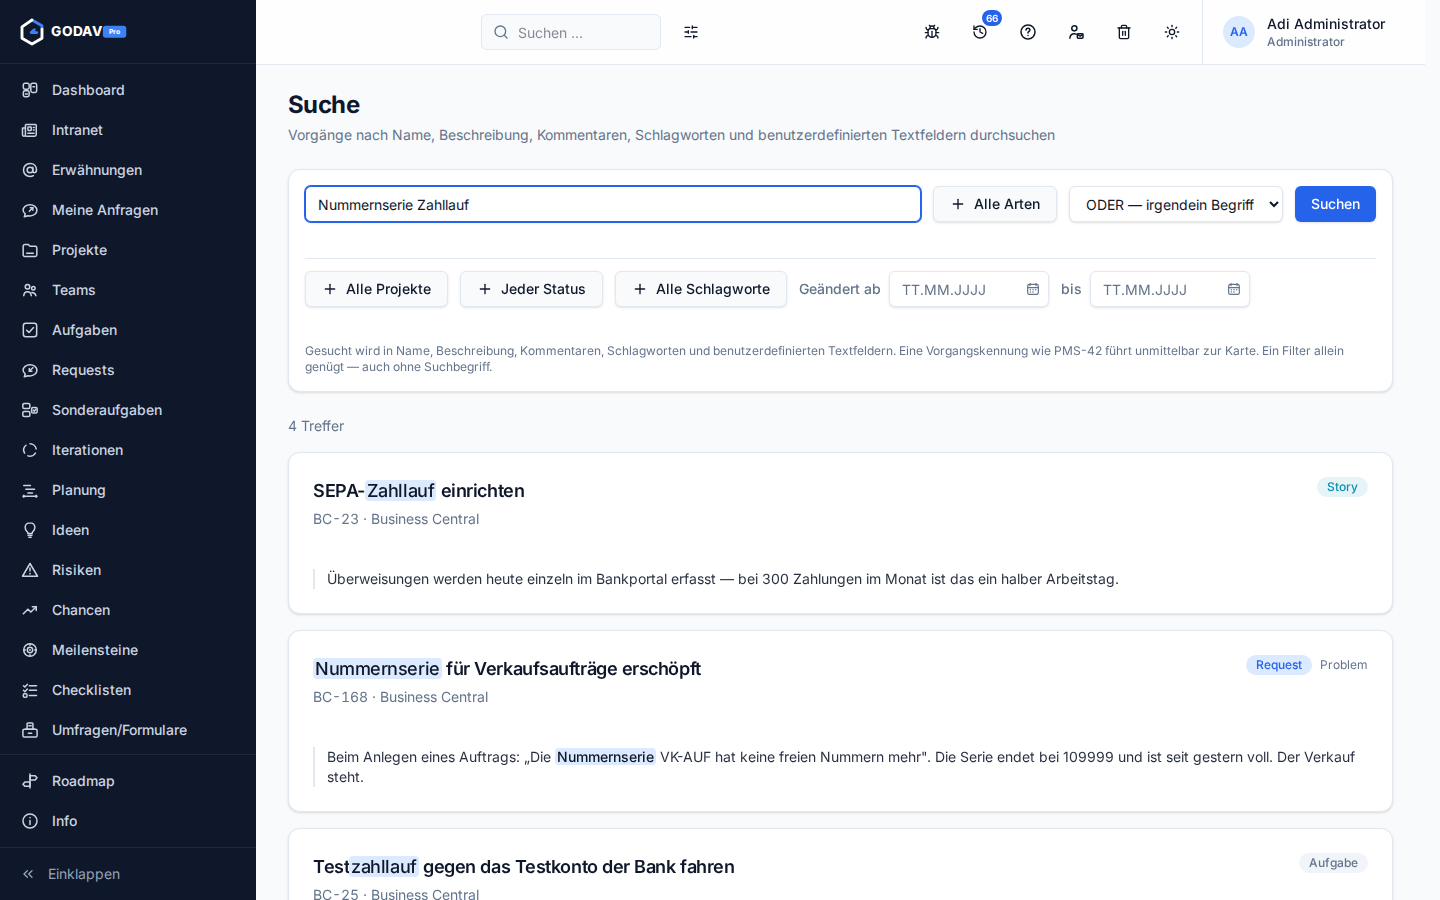Viewport: 1440px width, 900px height.
Task: Click the help question mark icon
Action: 1028,32
